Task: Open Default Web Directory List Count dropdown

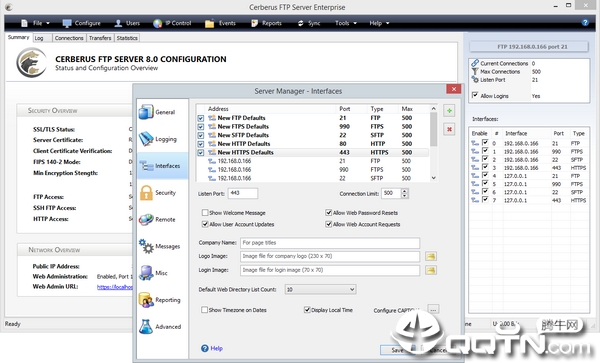Action: pos(321,290)
